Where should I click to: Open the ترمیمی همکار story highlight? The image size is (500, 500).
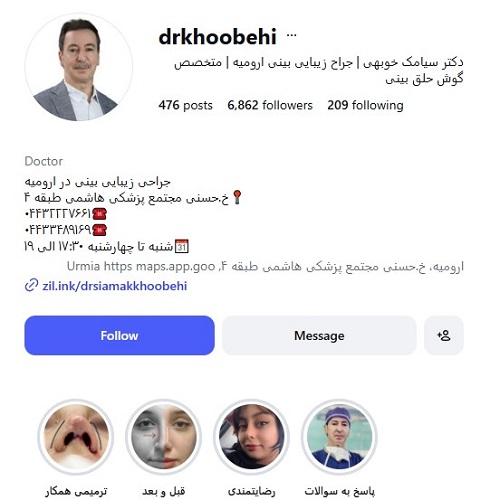point(76,437)
